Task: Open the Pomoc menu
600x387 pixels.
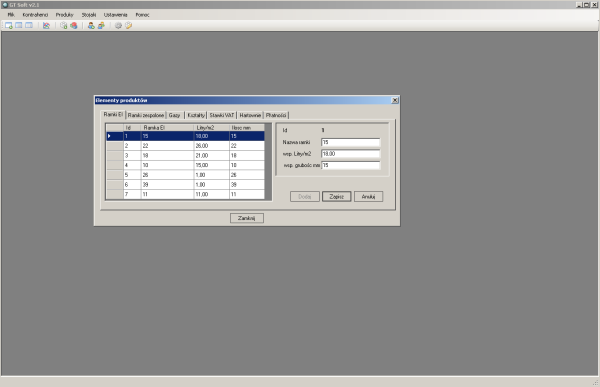Action: 142,15
